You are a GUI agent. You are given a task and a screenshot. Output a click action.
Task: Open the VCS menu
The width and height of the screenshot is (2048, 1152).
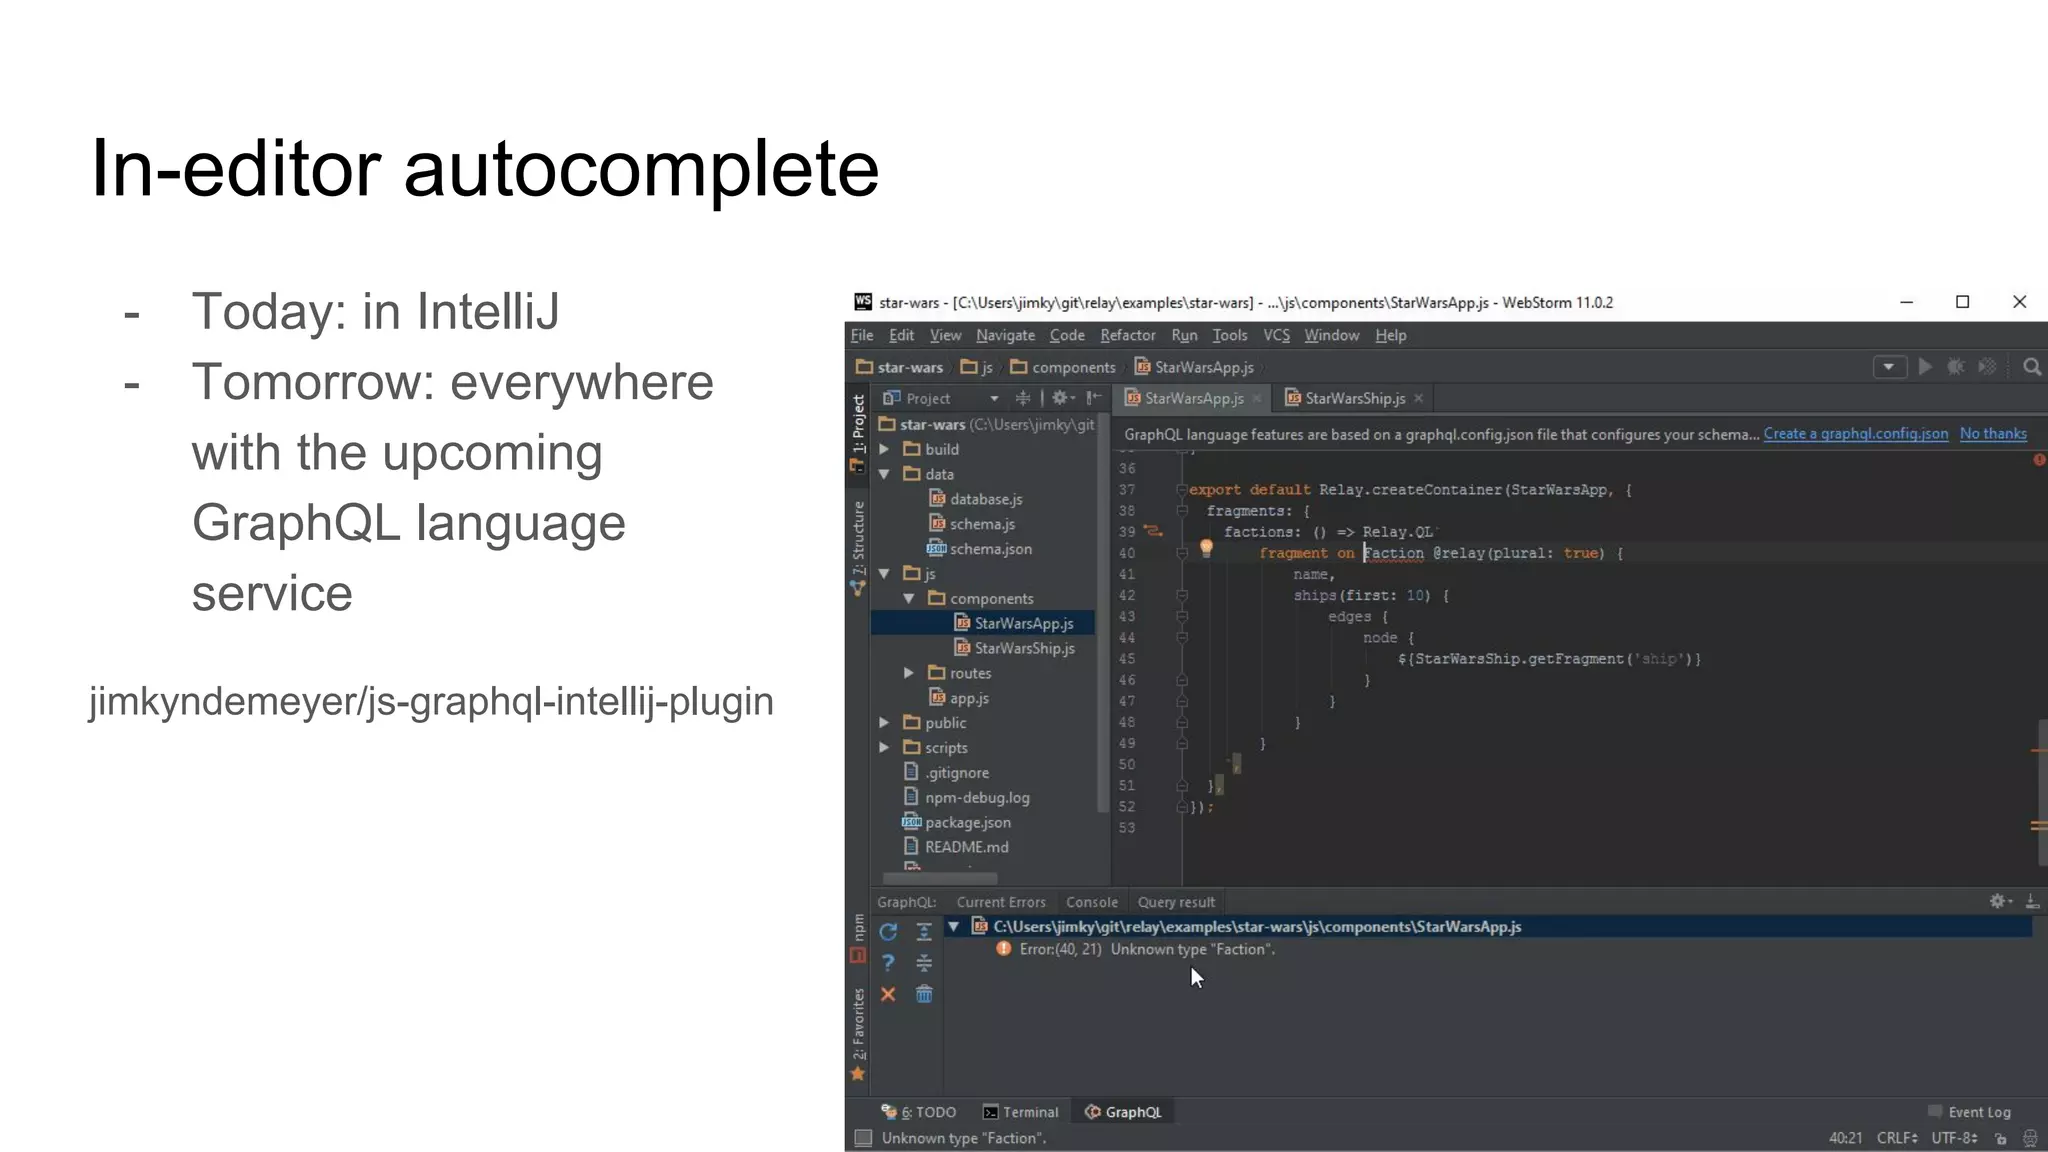1276,335
